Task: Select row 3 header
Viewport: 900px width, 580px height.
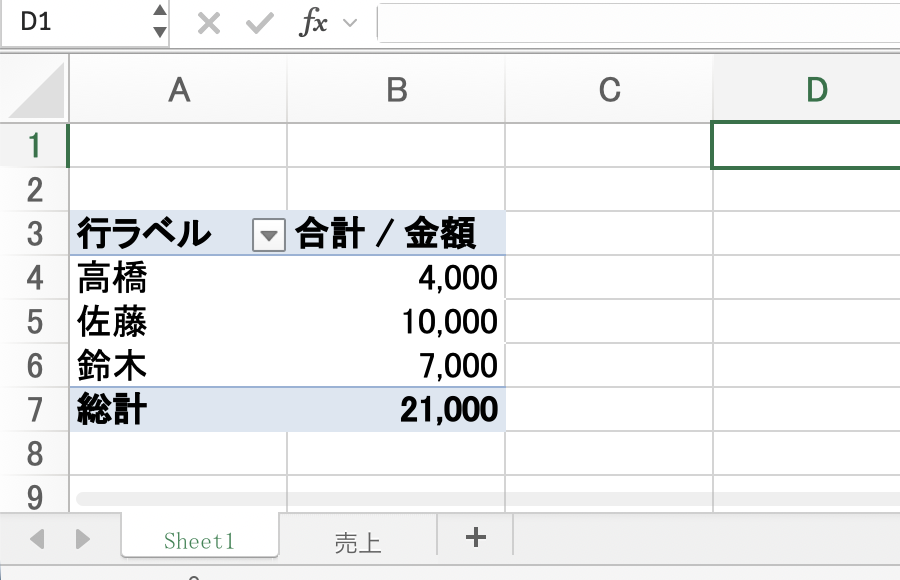Action: [x=34, y=234]
